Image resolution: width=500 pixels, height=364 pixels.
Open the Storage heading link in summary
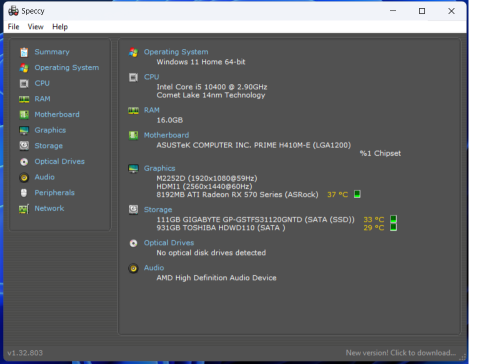[x=158, y=210]
